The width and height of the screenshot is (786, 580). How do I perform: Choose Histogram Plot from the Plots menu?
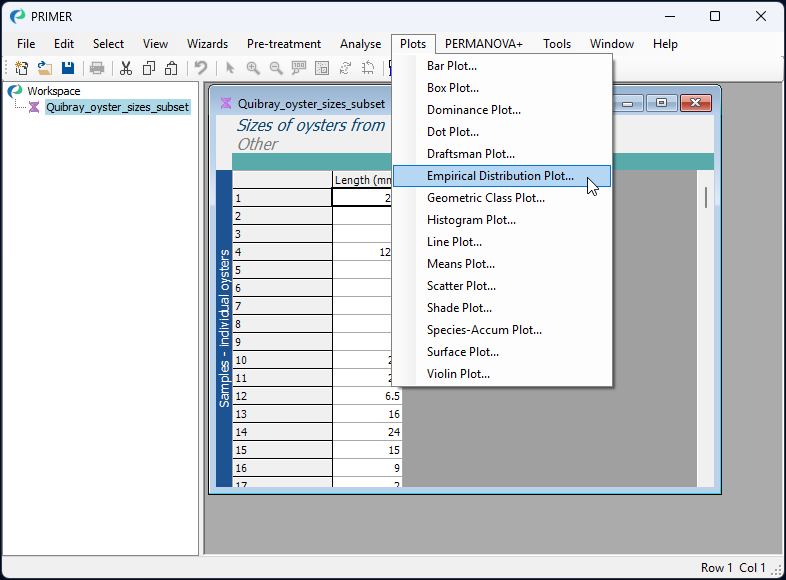click(x=471, y=220)
